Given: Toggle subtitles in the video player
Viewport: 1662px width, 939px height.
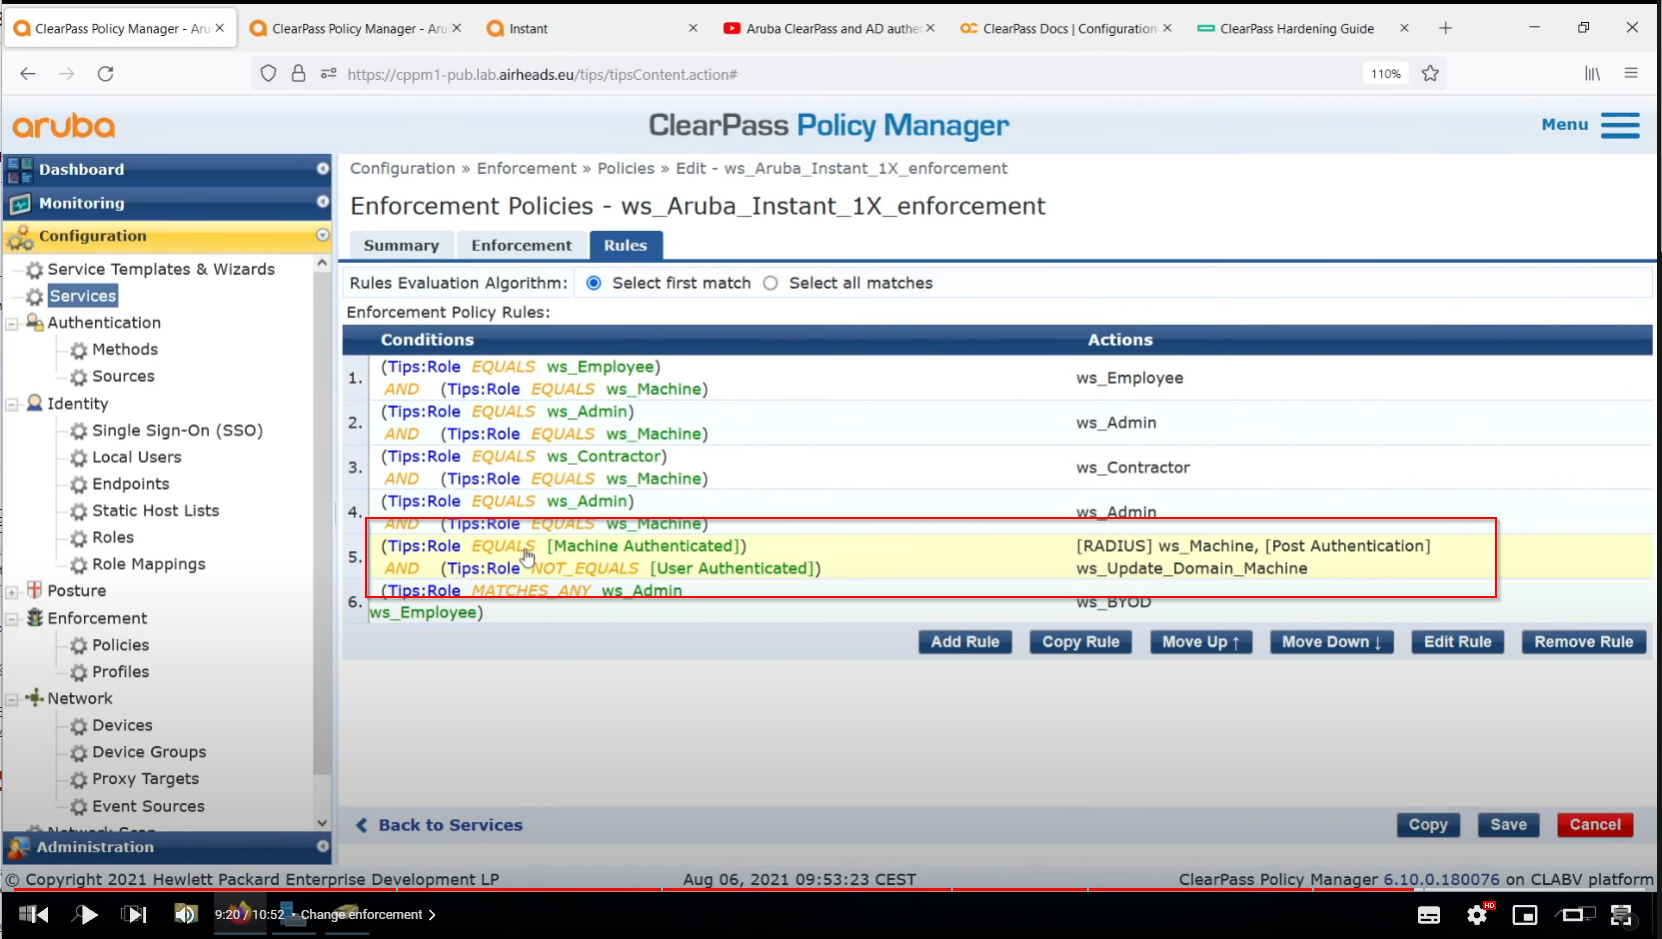Looking at the screenshot, I should click(1429, 914).
